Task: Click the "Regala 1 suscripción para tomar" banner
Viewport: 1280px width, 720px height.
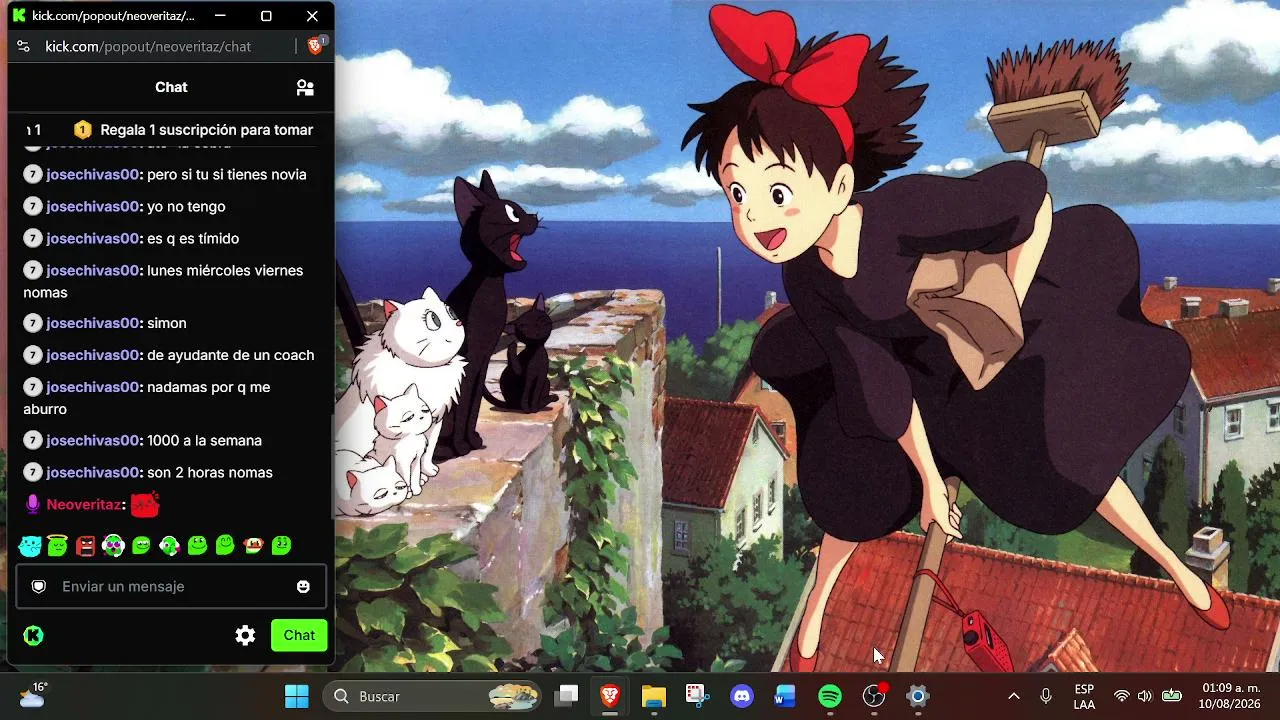Action: (x=194, y=130)
